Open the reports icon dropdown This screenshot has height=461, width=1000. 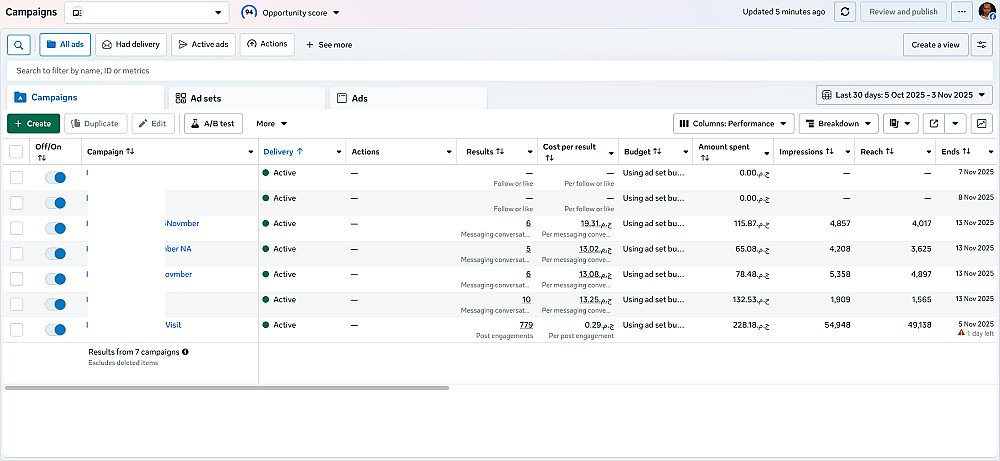click(902, 124)
